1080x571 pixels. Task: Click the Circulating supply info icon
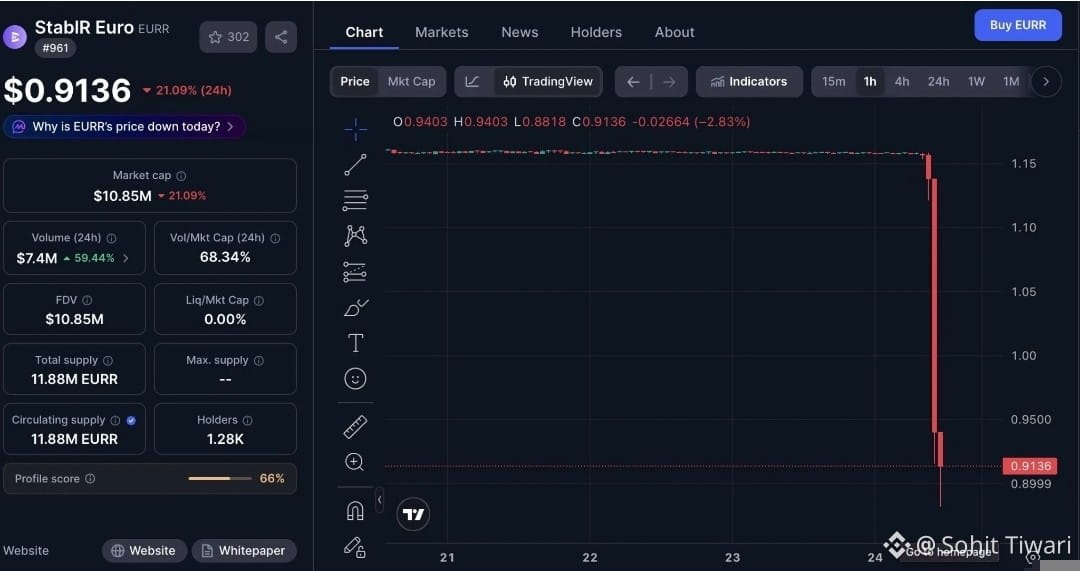(115, 420)
